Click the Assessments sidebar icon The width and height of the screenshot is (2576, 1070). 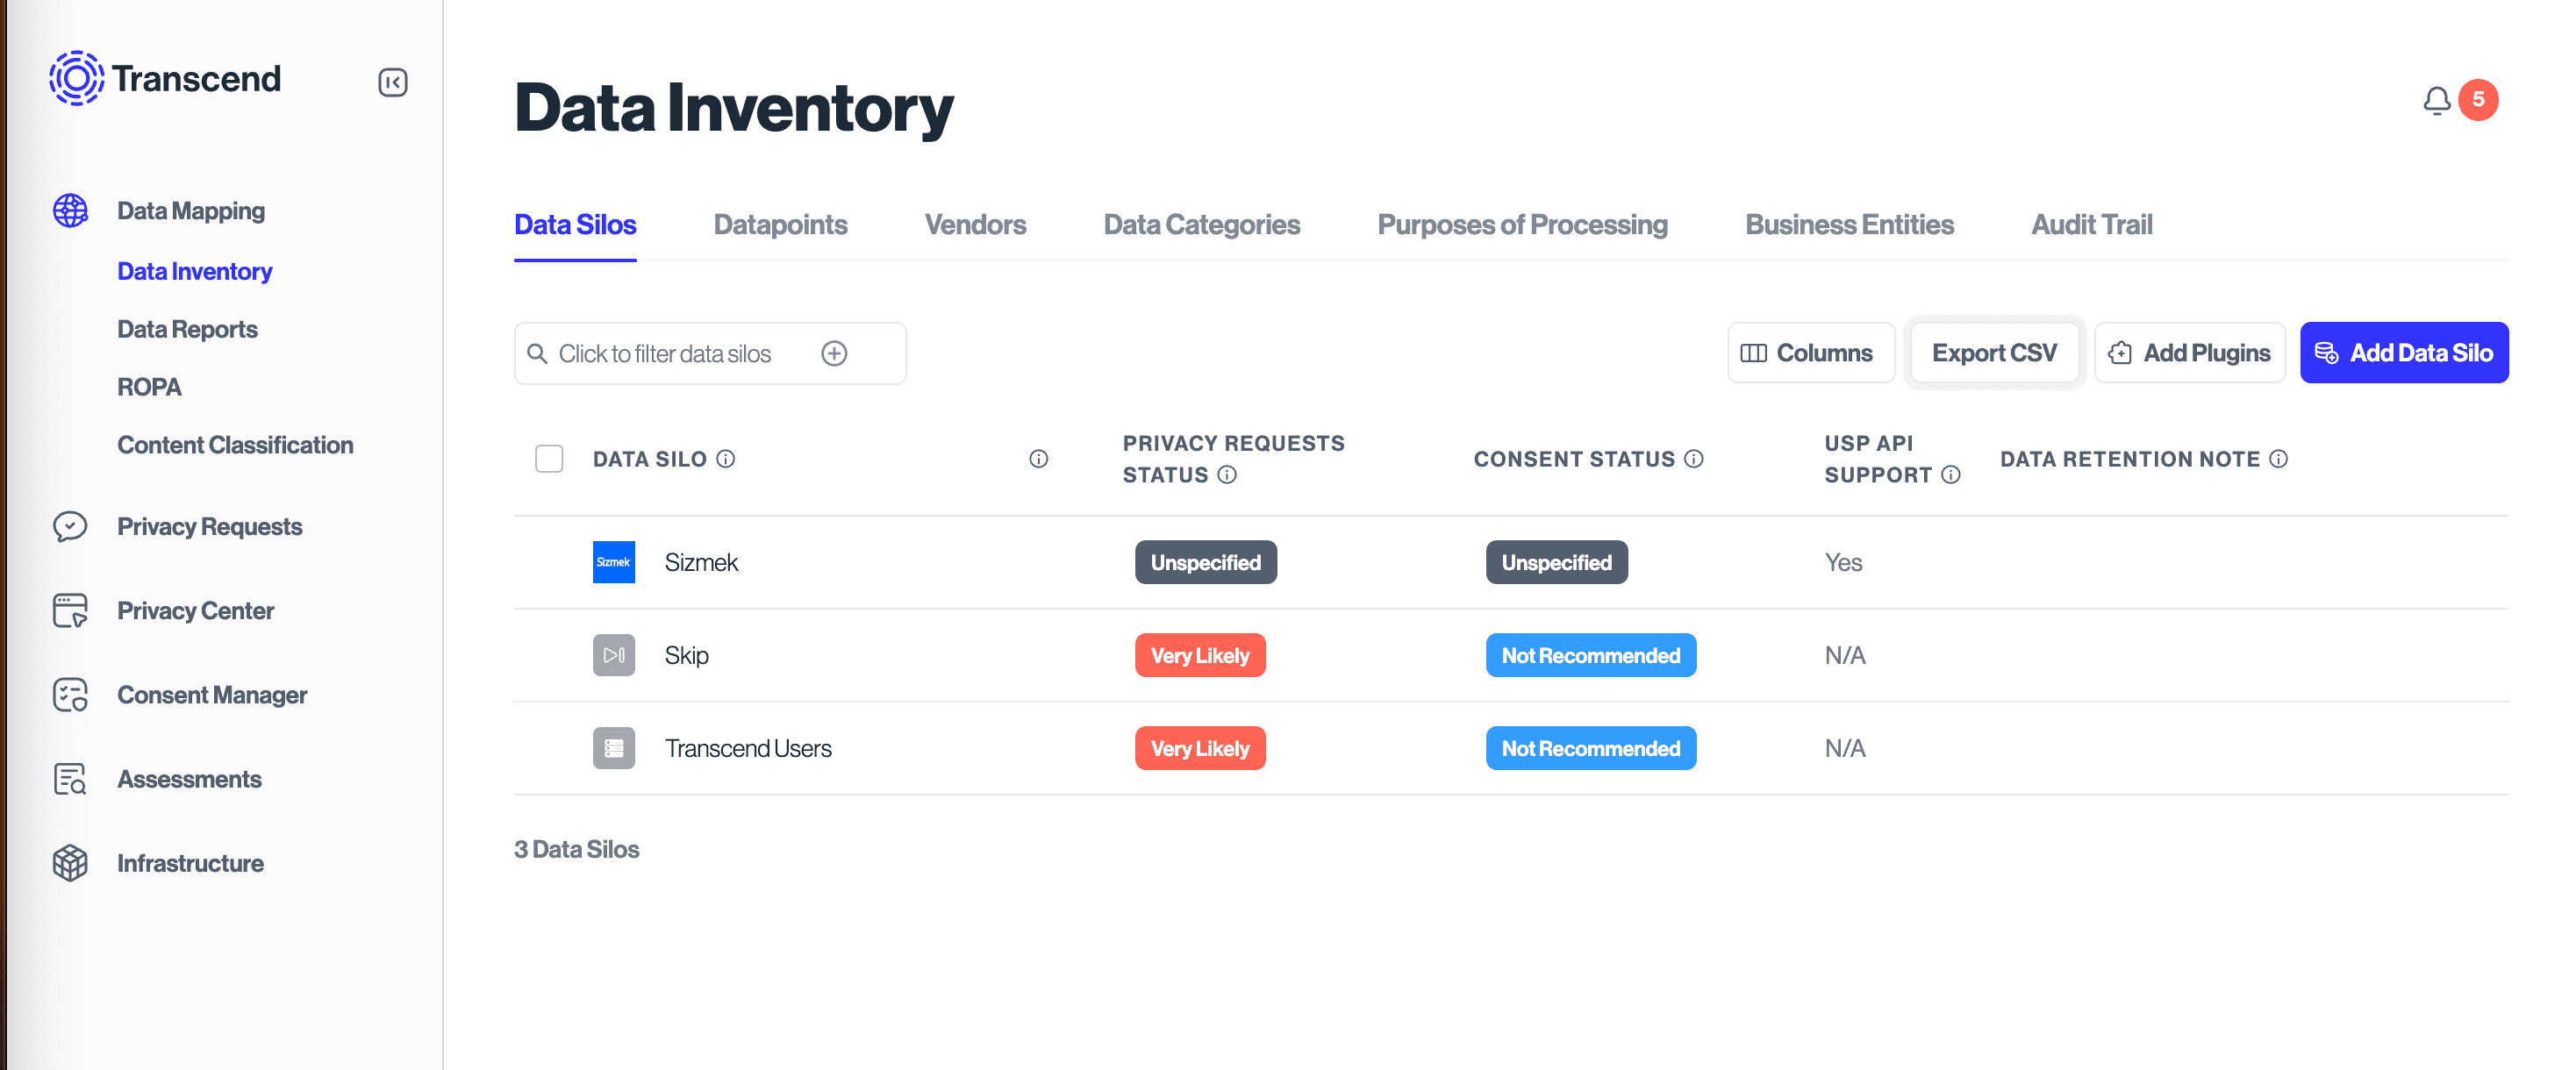coord(70,779)
